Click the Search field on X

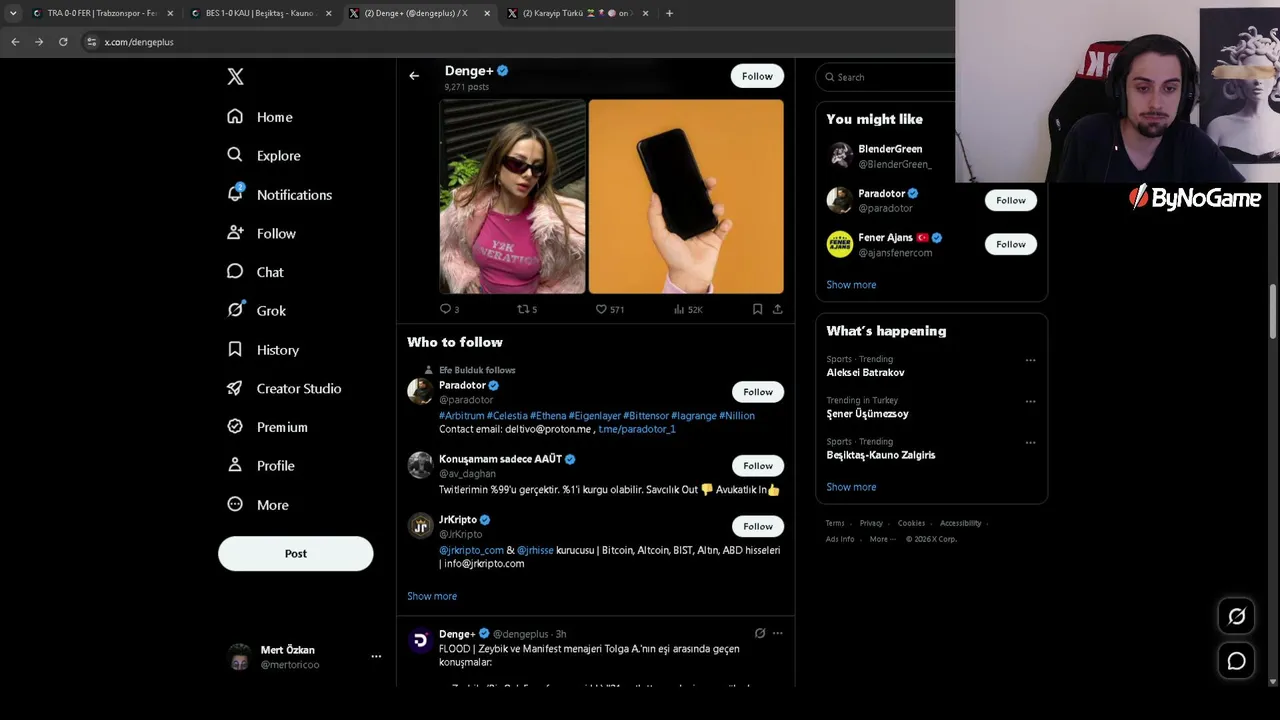pyautogui.click(x=886, y=77)
